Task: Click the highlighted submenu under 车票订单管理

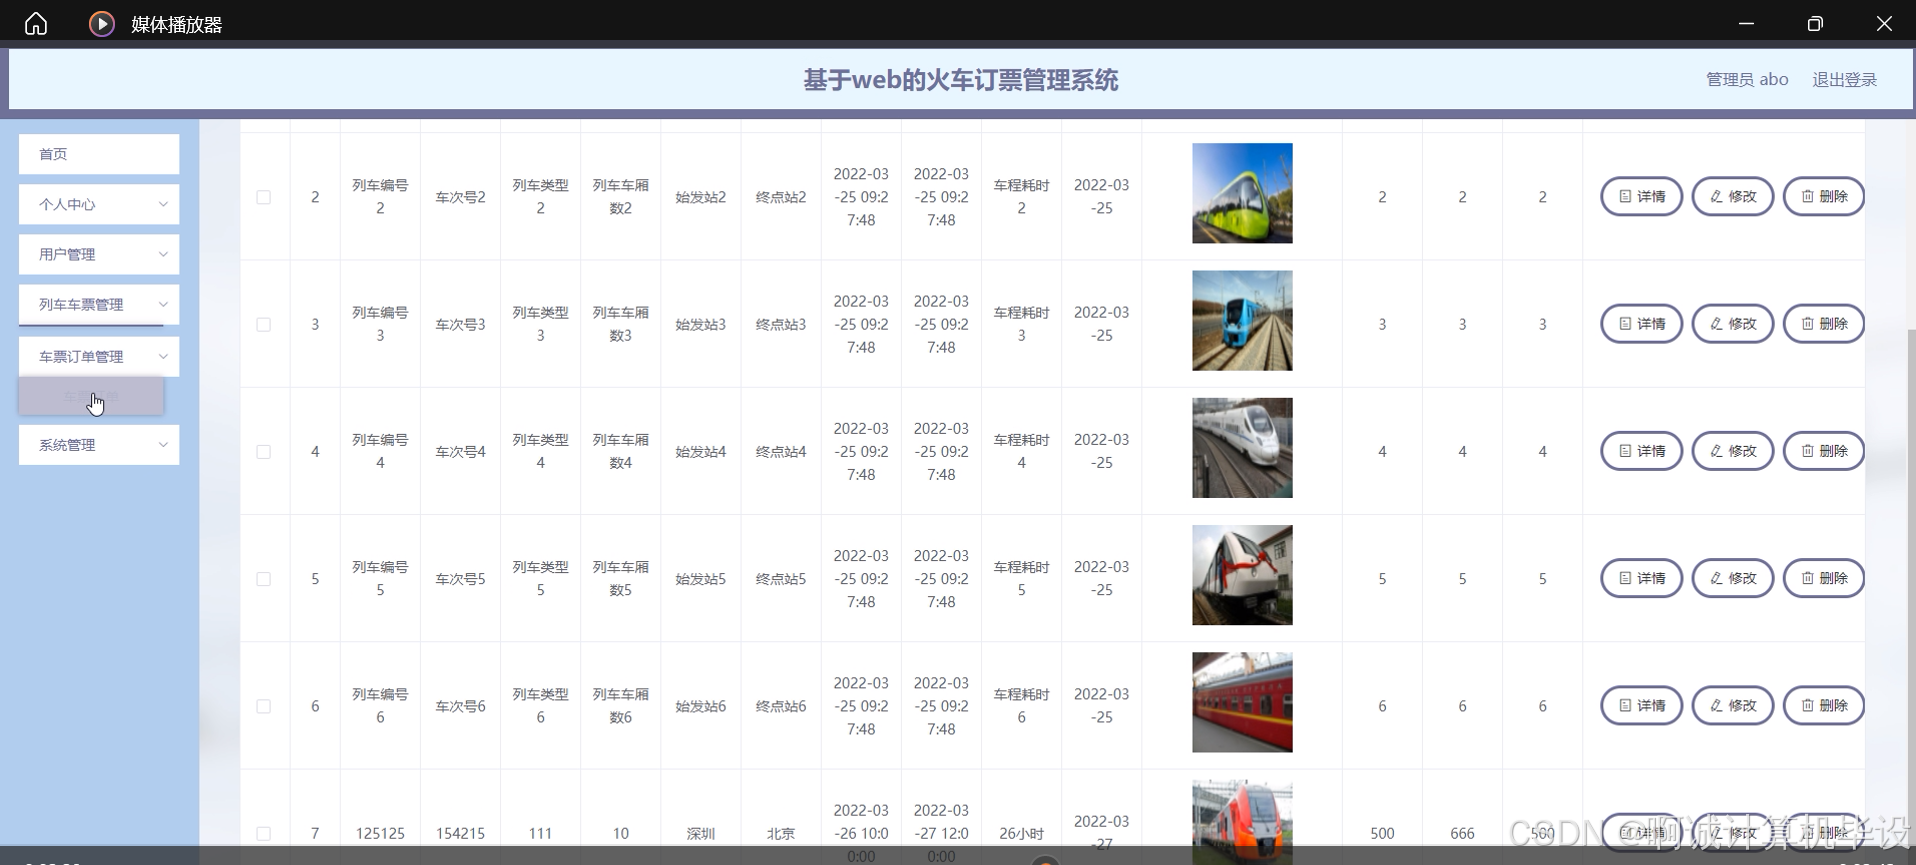Action: 91,397
